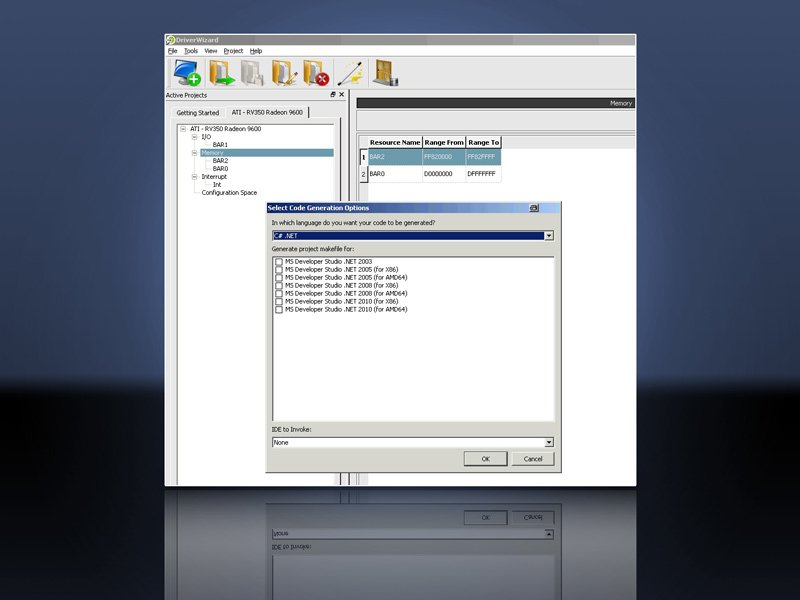Click the Range From column header
Screen dimensions: 800x600
pyautogui.click(x=444, y=142)
